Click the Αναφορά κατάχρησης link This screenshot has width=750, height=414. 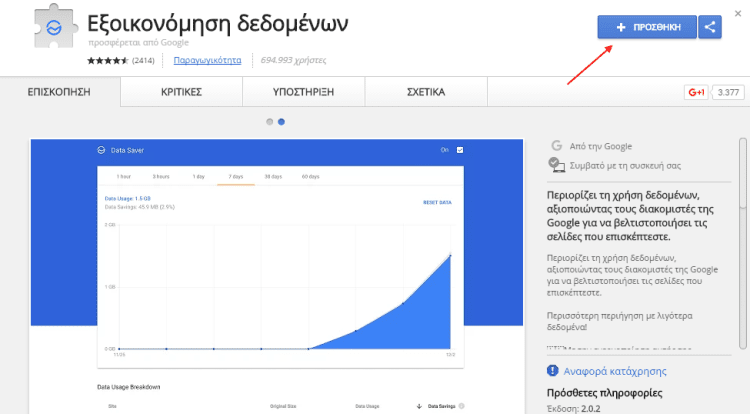(615, 371)
